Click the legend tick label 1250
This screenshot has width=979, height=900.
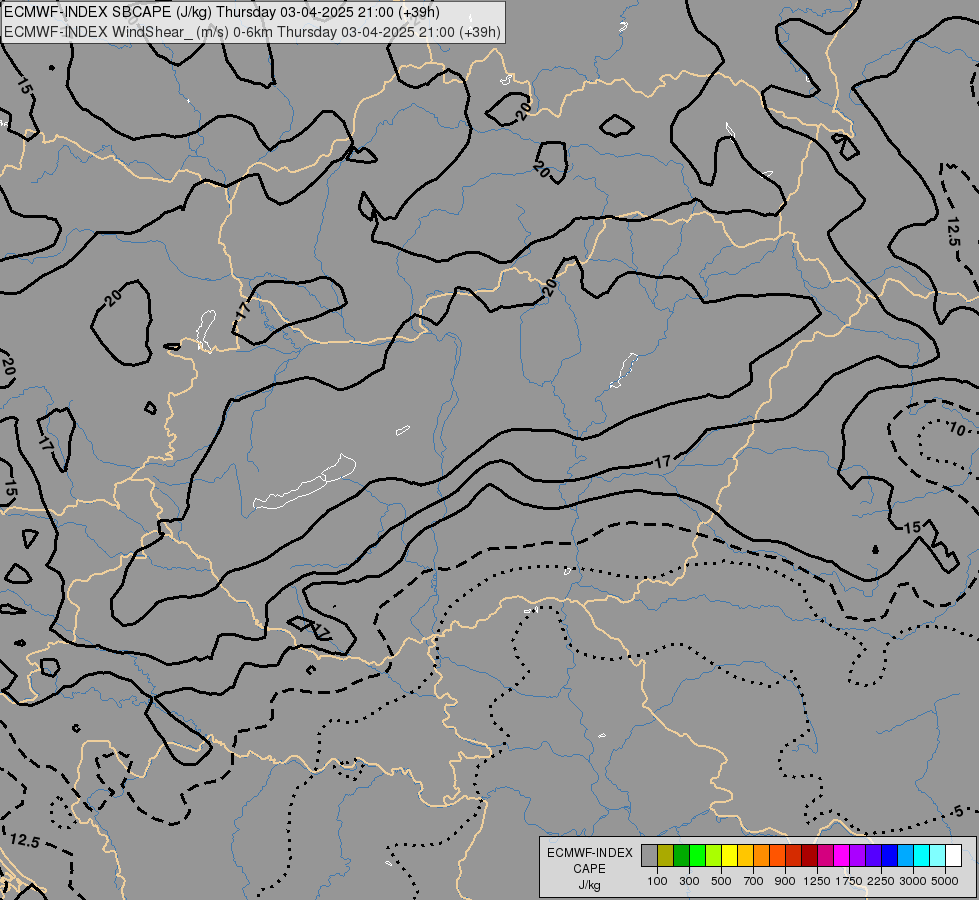(817, 881)
